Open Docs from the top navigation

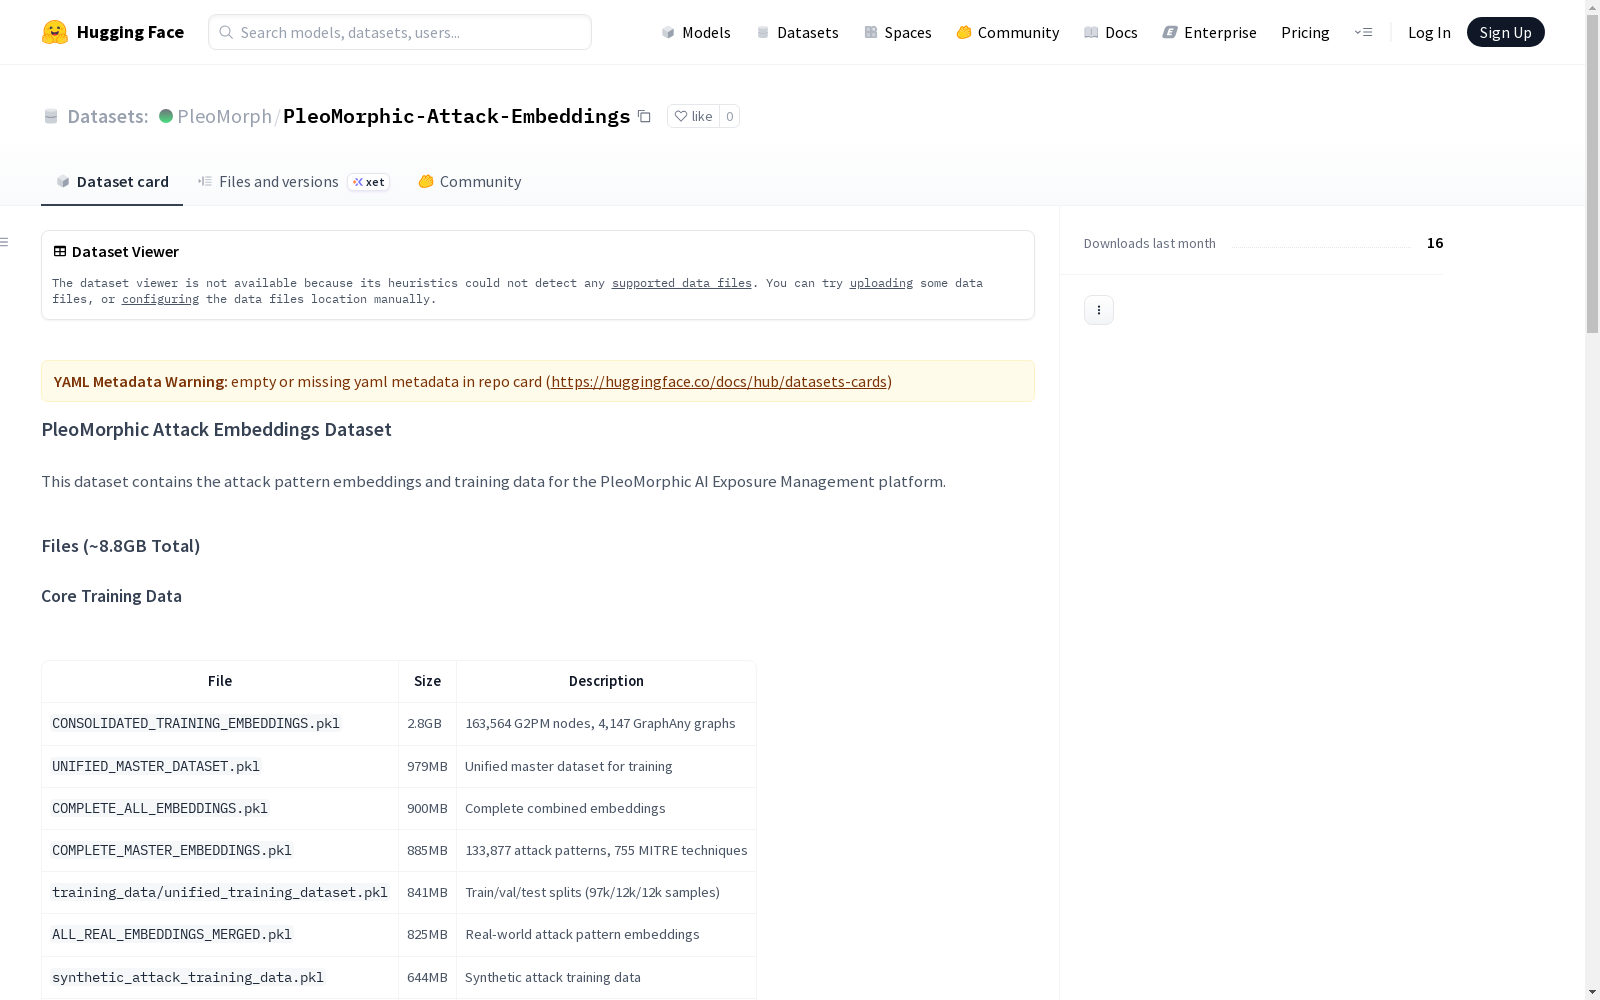[1111, 32]
